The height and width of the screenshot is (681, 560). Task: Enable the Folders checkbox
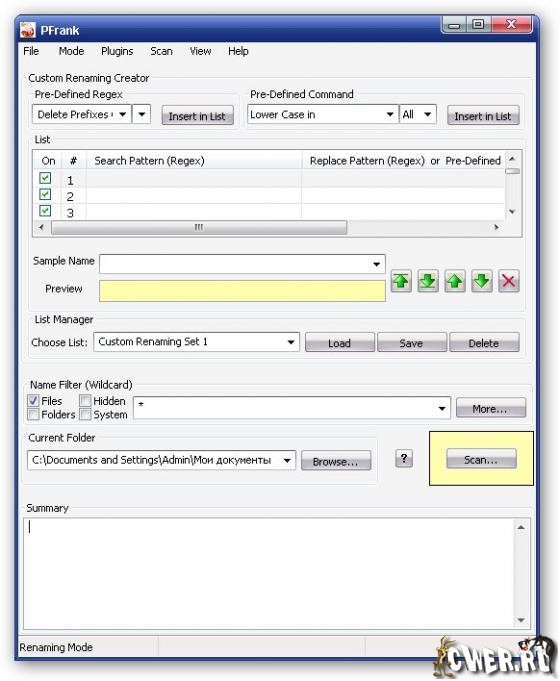pyautogui.click(x=33, y=414)
